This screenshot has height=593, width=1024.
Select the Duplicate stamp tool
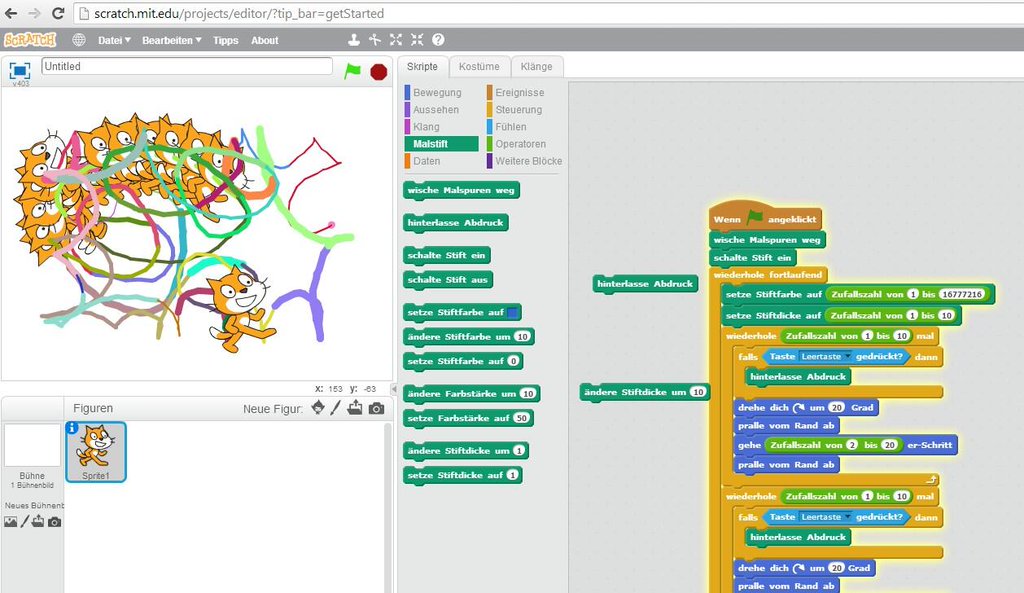(353, 40)
